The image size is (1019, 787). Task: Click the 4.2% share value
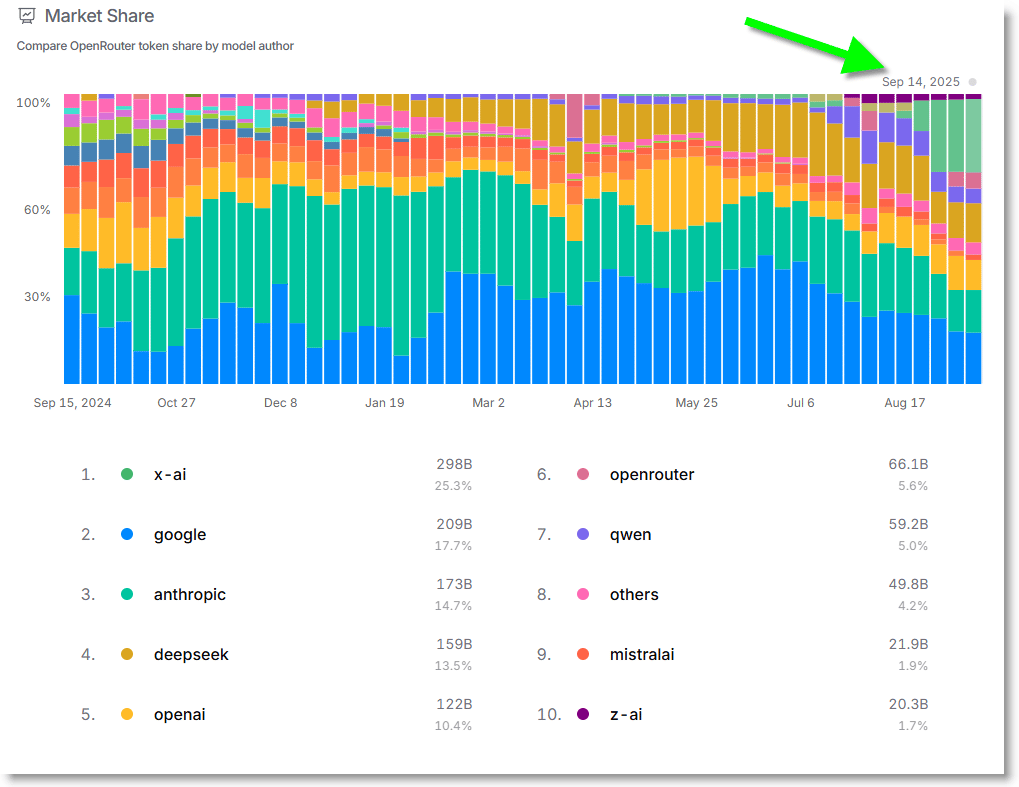coord(913,606)
